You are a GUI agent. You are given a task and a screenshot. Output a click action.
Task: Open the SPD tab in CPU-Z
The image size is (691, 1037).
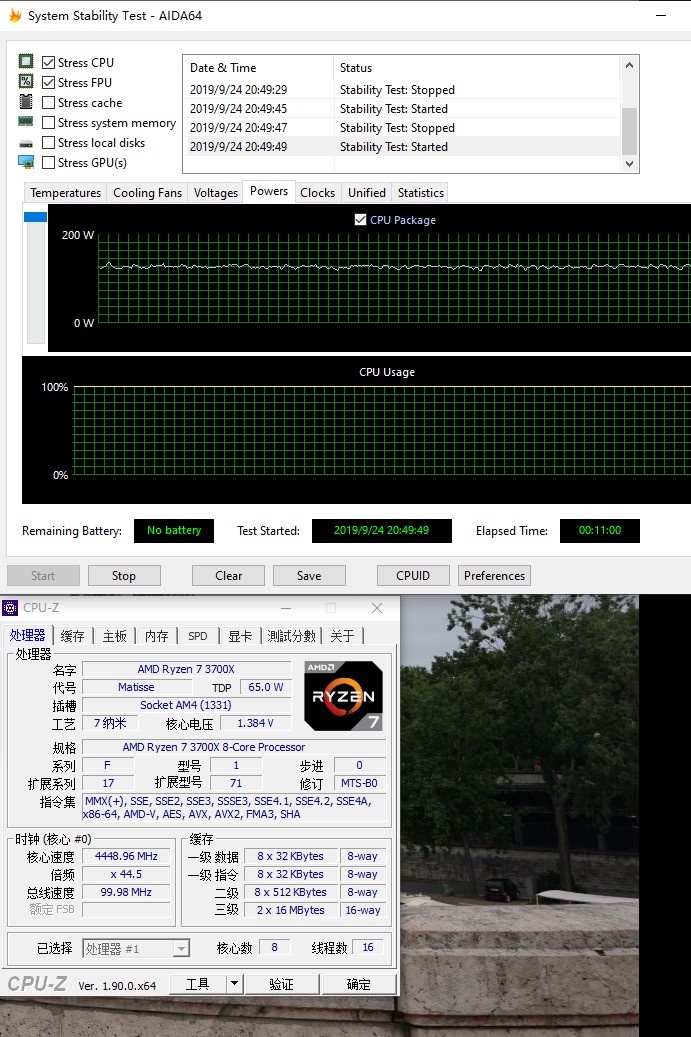tap(198, 636)
